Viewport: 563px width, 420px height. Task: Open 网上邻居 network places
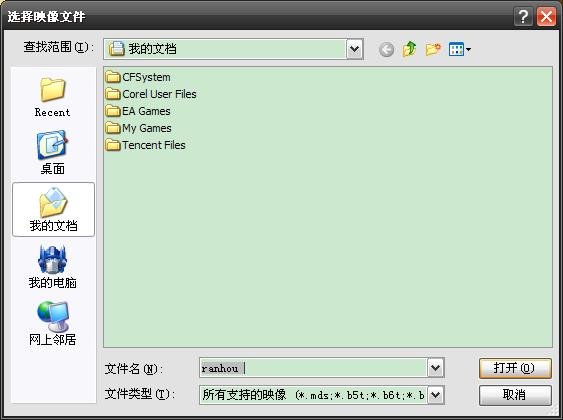point(53,323)
